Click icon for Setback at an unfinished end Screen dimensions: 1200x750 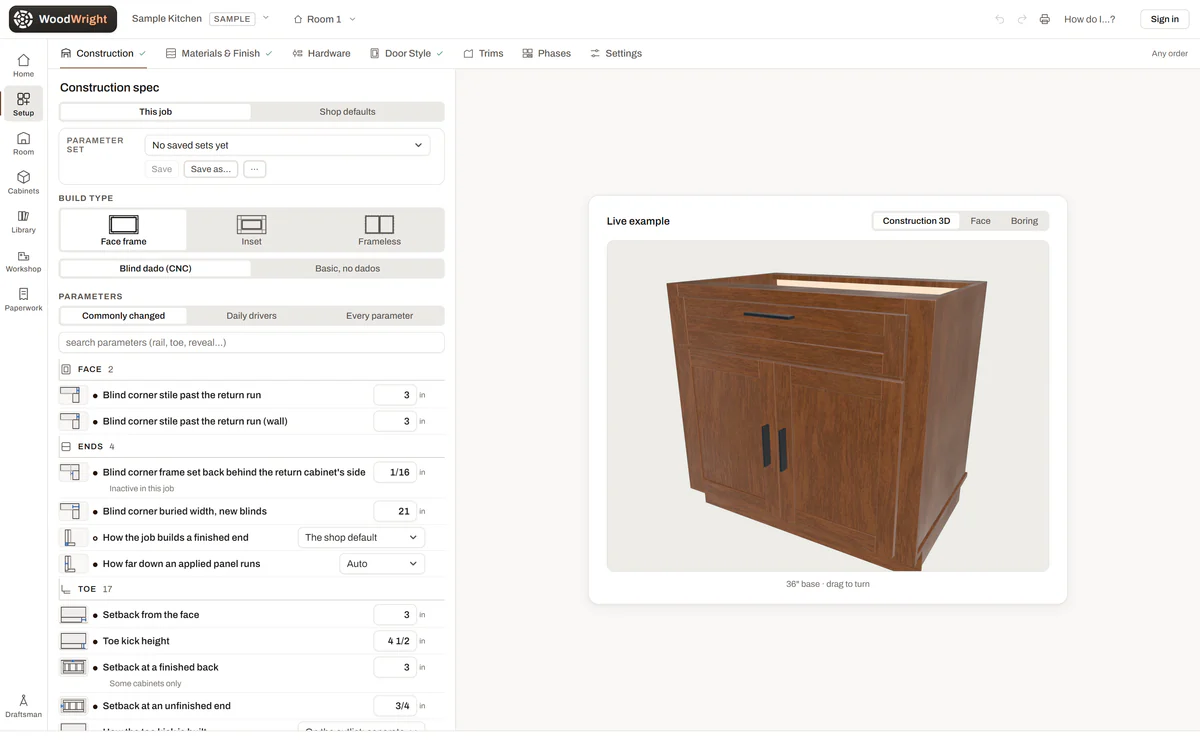73,706
